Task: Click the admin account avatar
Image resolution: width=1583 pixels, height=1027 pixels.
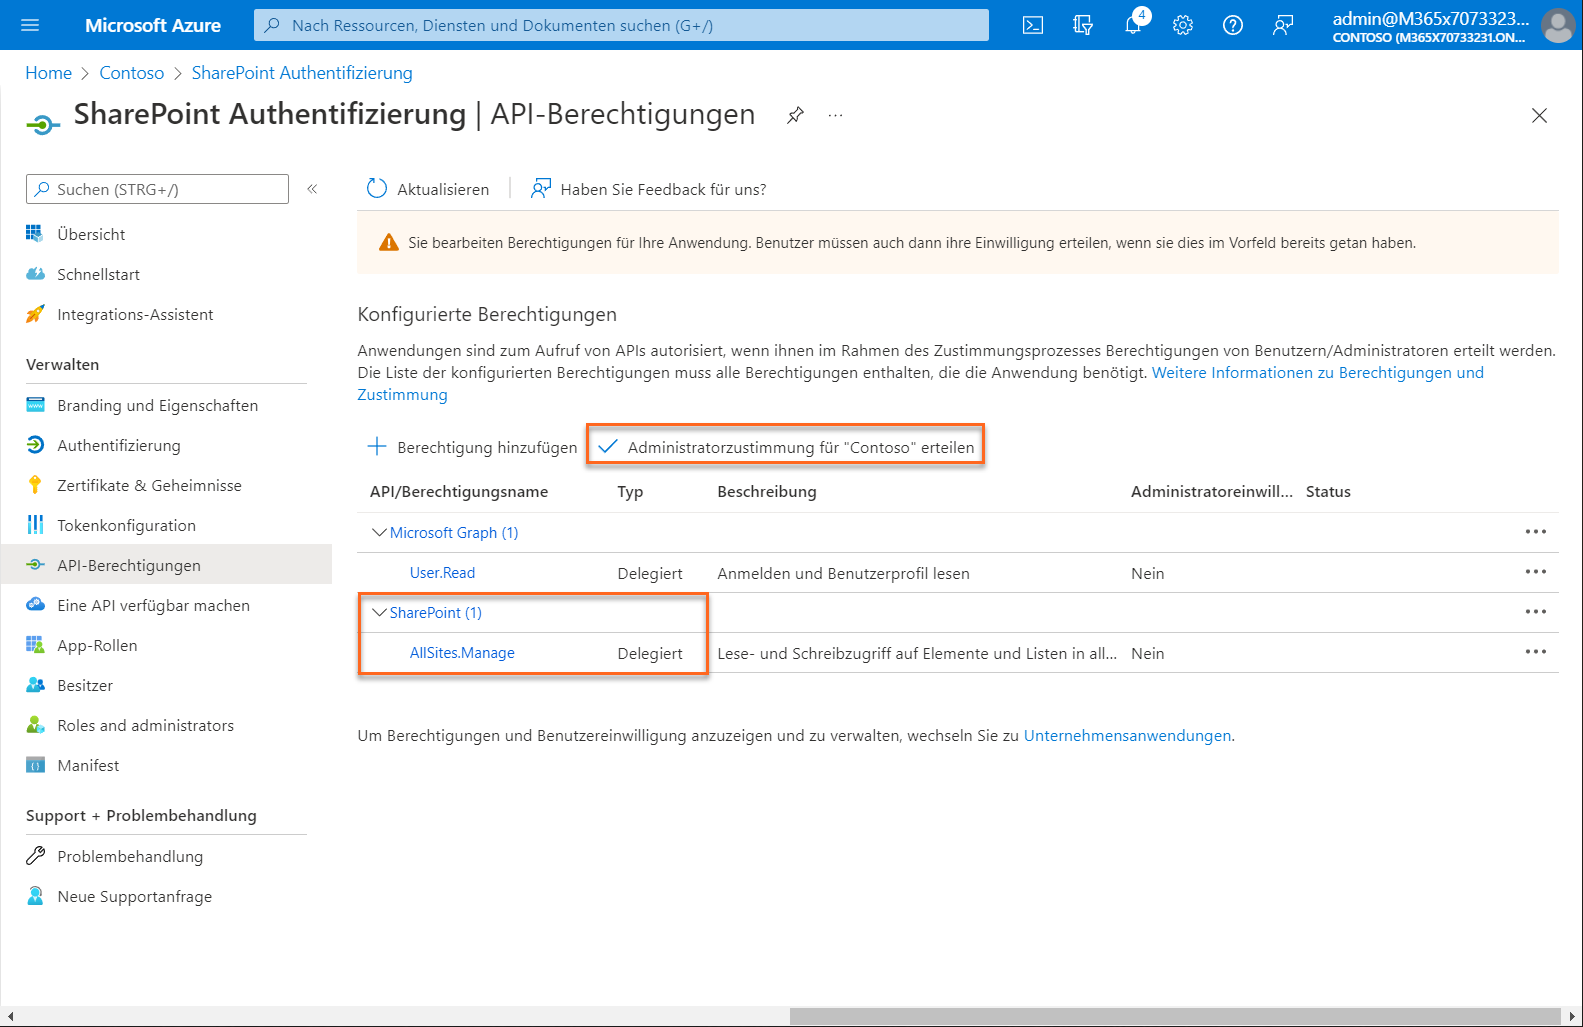Action: [x=1557, y=25]
